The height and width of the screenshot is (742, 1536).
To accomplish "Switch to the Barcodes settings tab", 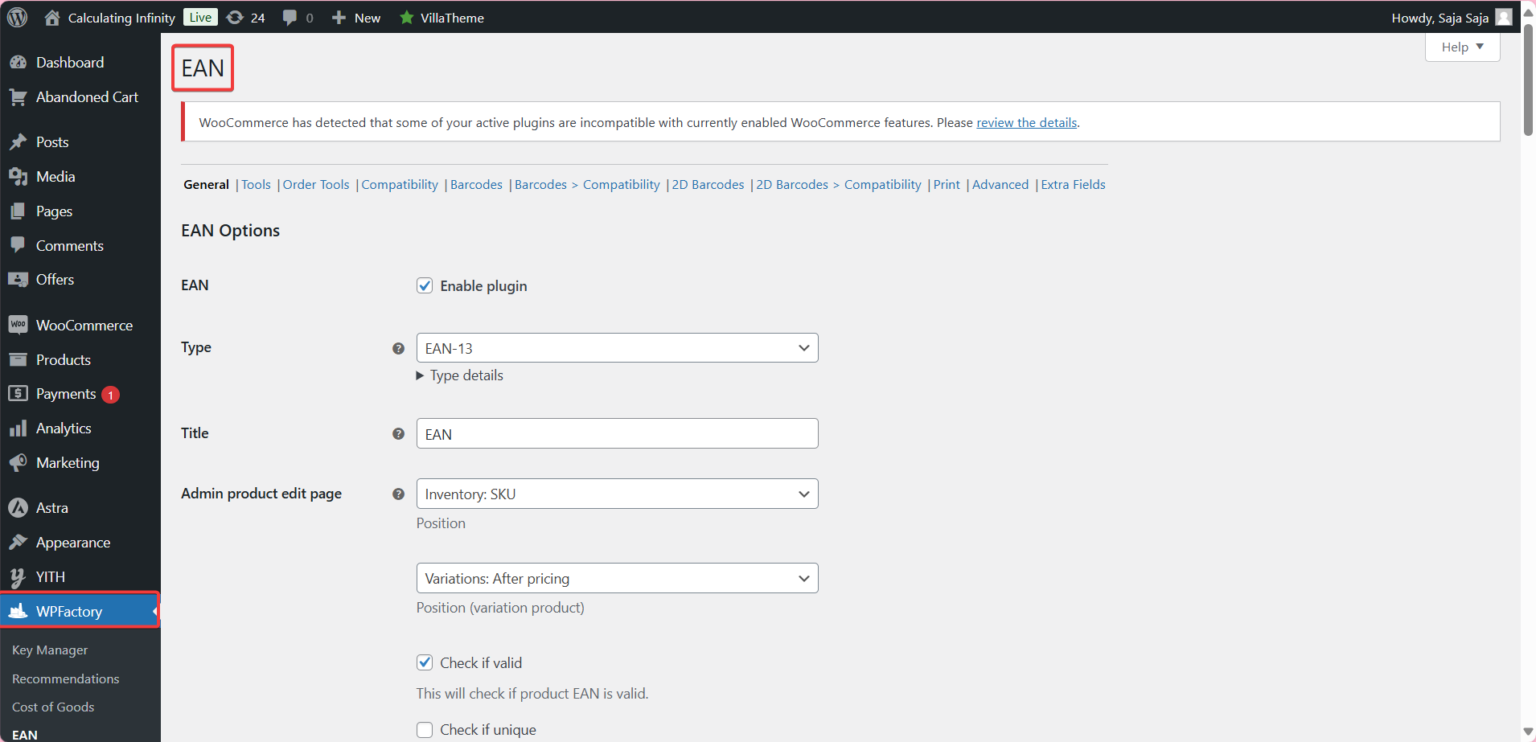I will 476,184.
